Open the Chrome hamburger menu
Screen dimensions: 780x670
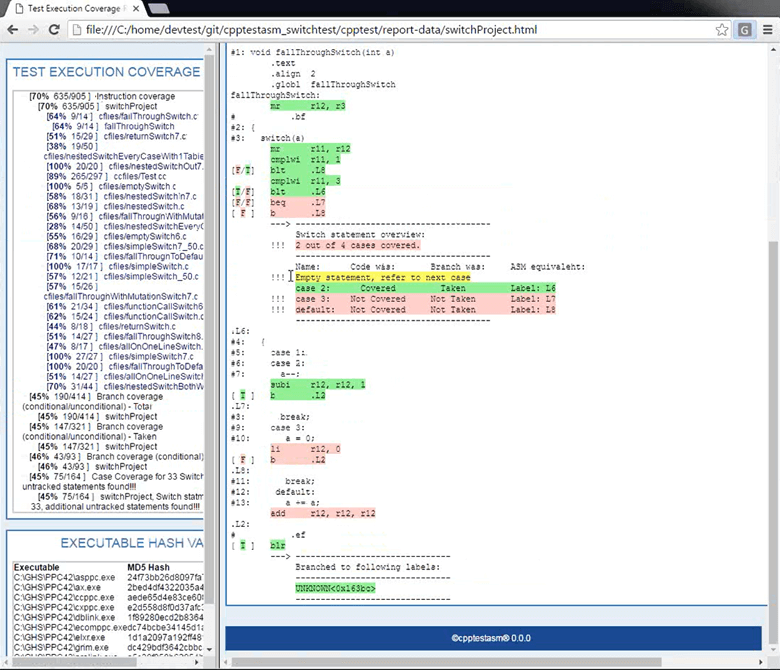tap(768, 30)
